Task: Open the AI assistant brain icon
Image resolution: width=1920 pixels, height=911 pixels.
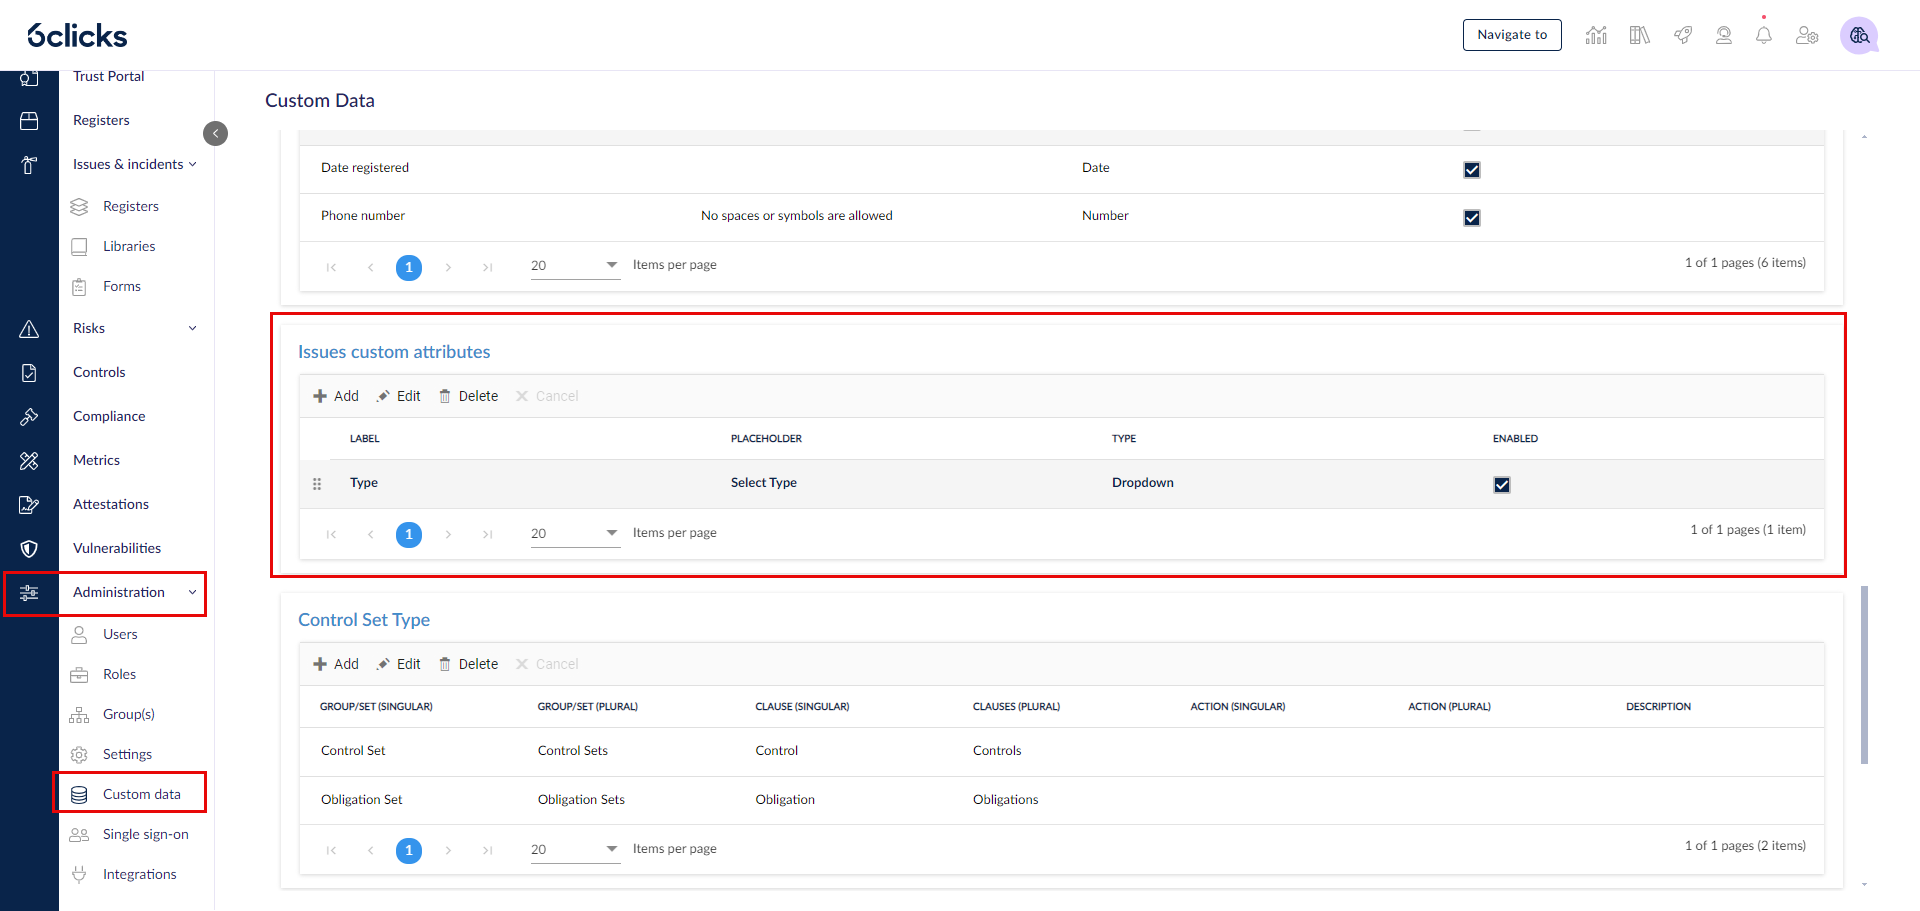Action: click(1860, 35)
